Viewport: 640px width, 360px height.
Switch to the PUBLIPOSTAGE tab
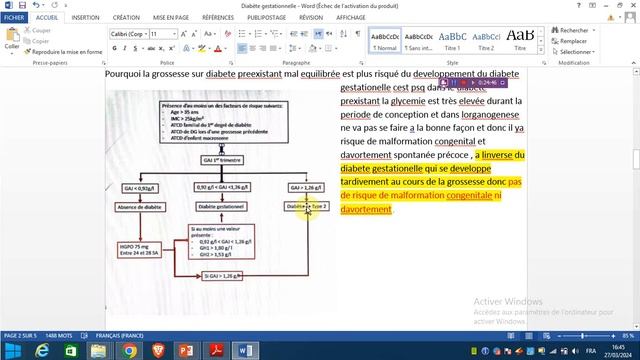tap(267, 18)
